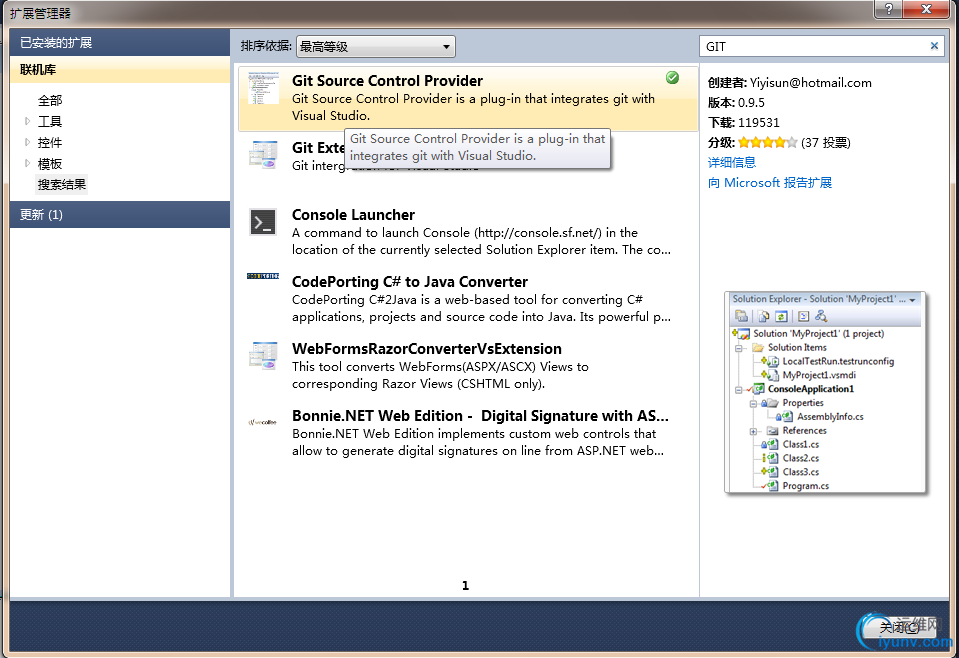The width and height of the screenshot is (959, 658).
Task: Select the Console Launcher title
Action: (x=353, y=215)
